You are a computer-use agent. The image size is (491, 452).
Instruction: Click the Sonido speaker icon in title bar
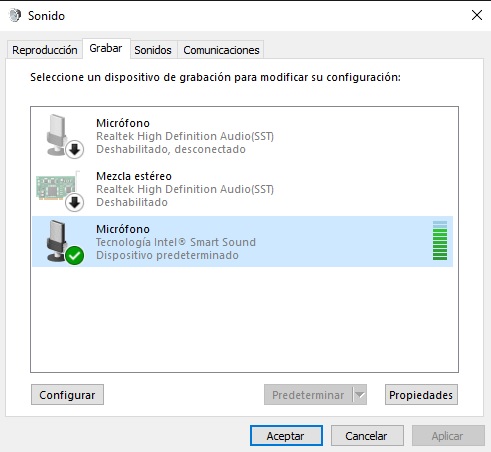(x=15, y=15)
